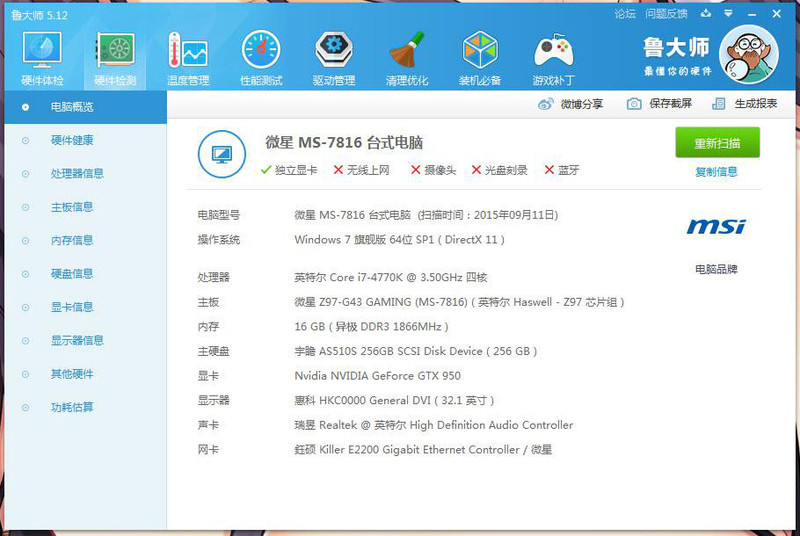Open the 论坛 forum link
Image resolution: width=800 pixels, height=536 pixels.
point(625,14)
